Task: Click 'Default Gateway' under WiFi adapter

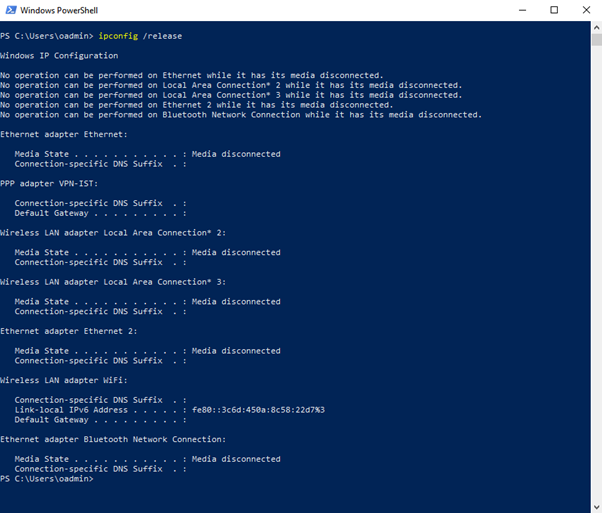Action: (51, 420)
